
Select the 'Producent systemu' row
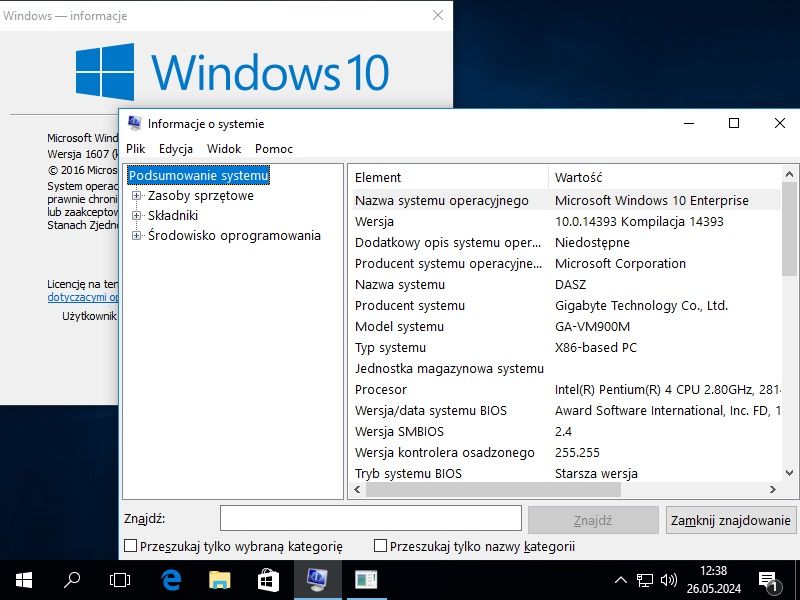click(x=566, y=305)
